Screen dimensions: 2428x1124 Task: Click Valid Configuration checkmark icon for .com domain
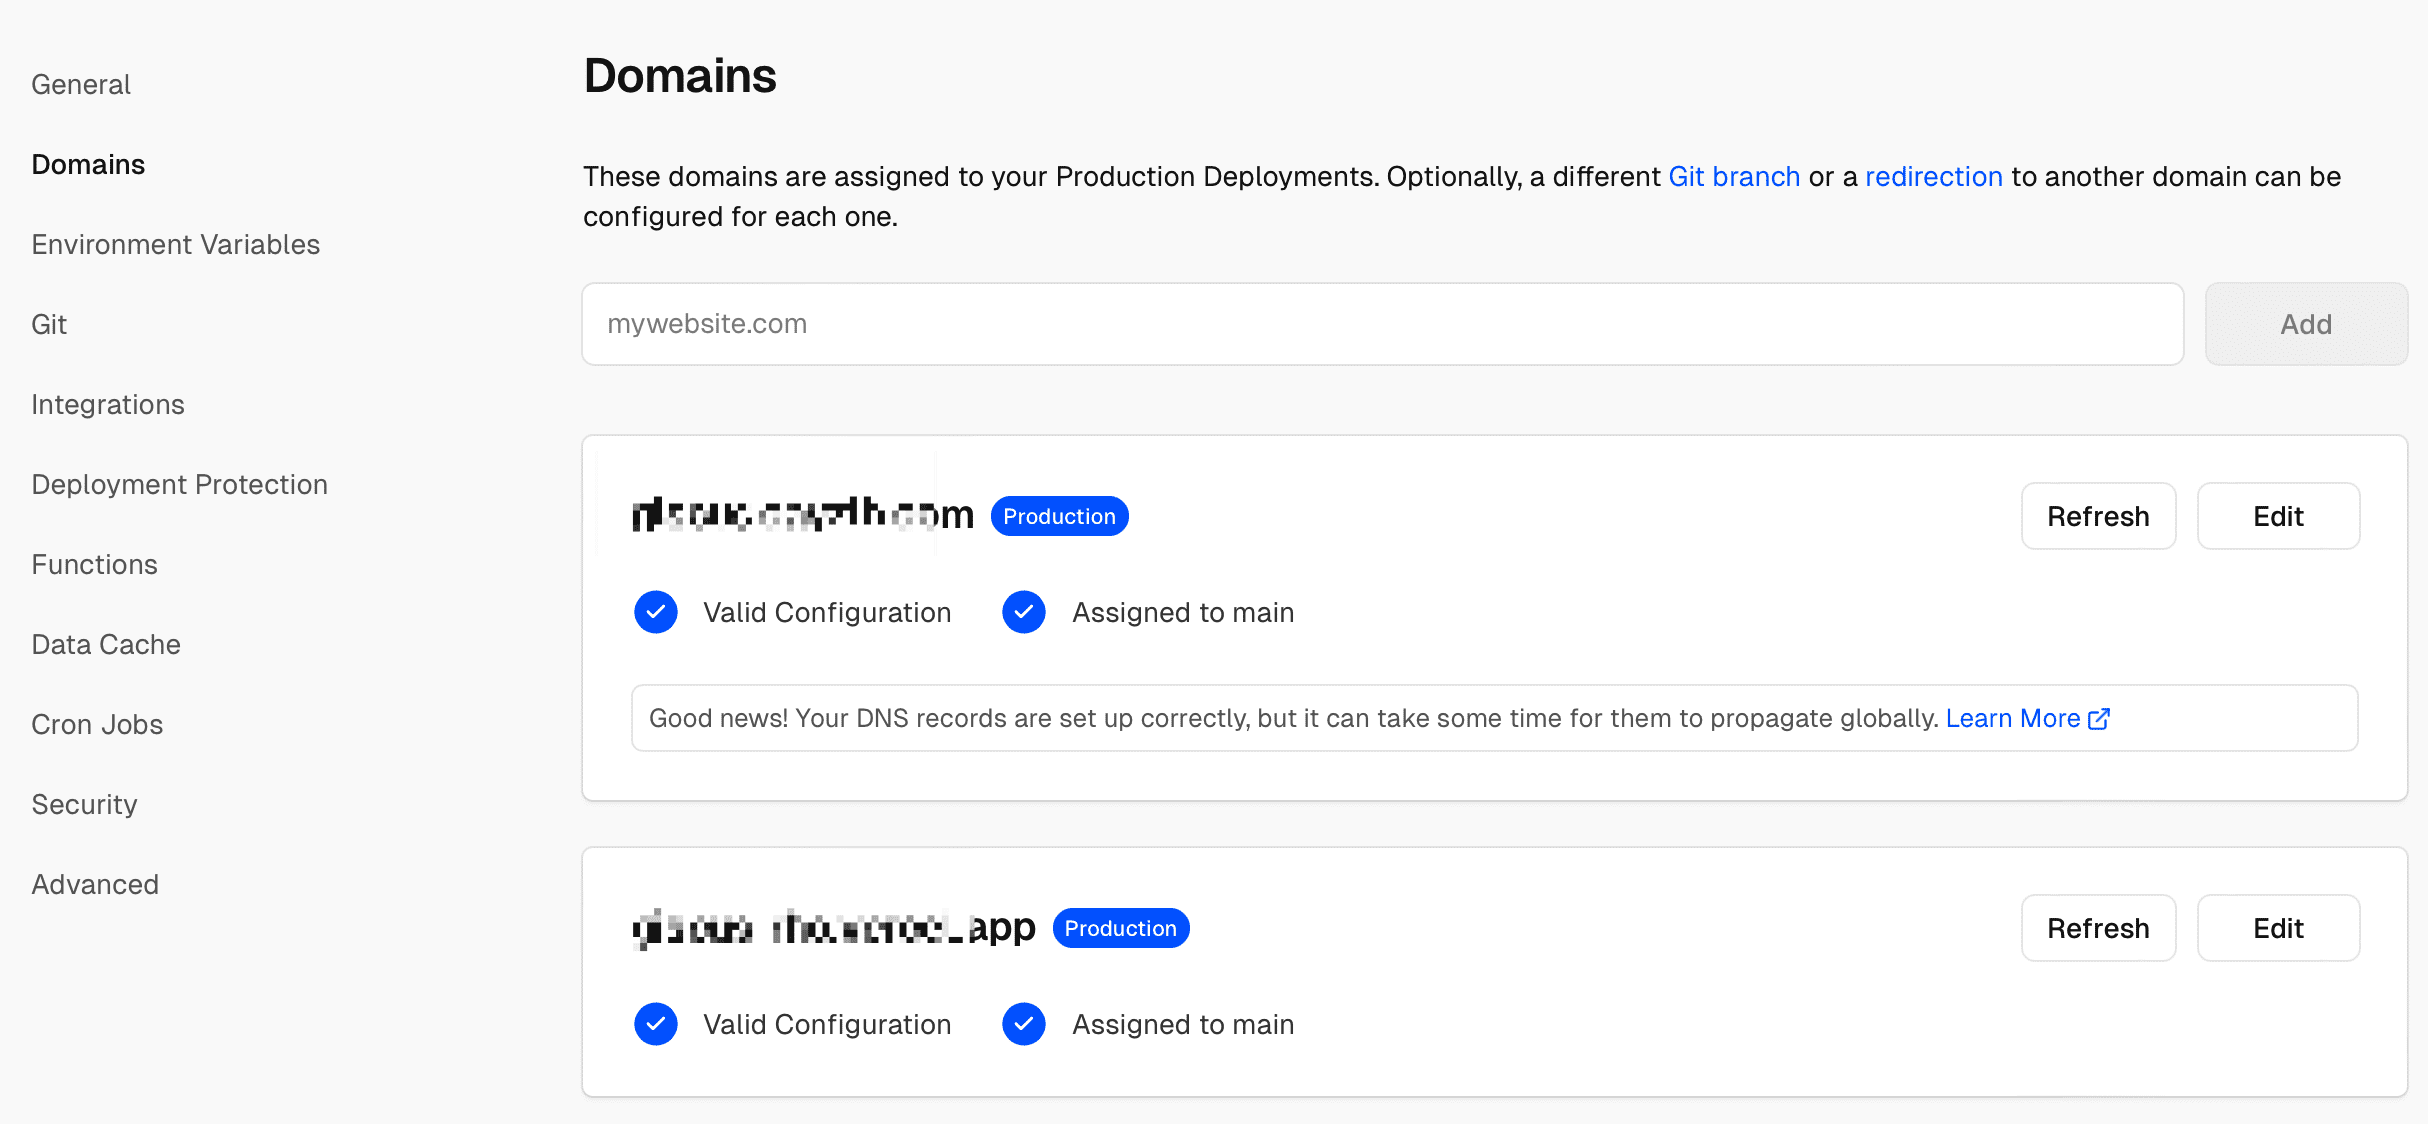(x=656, y=612)
